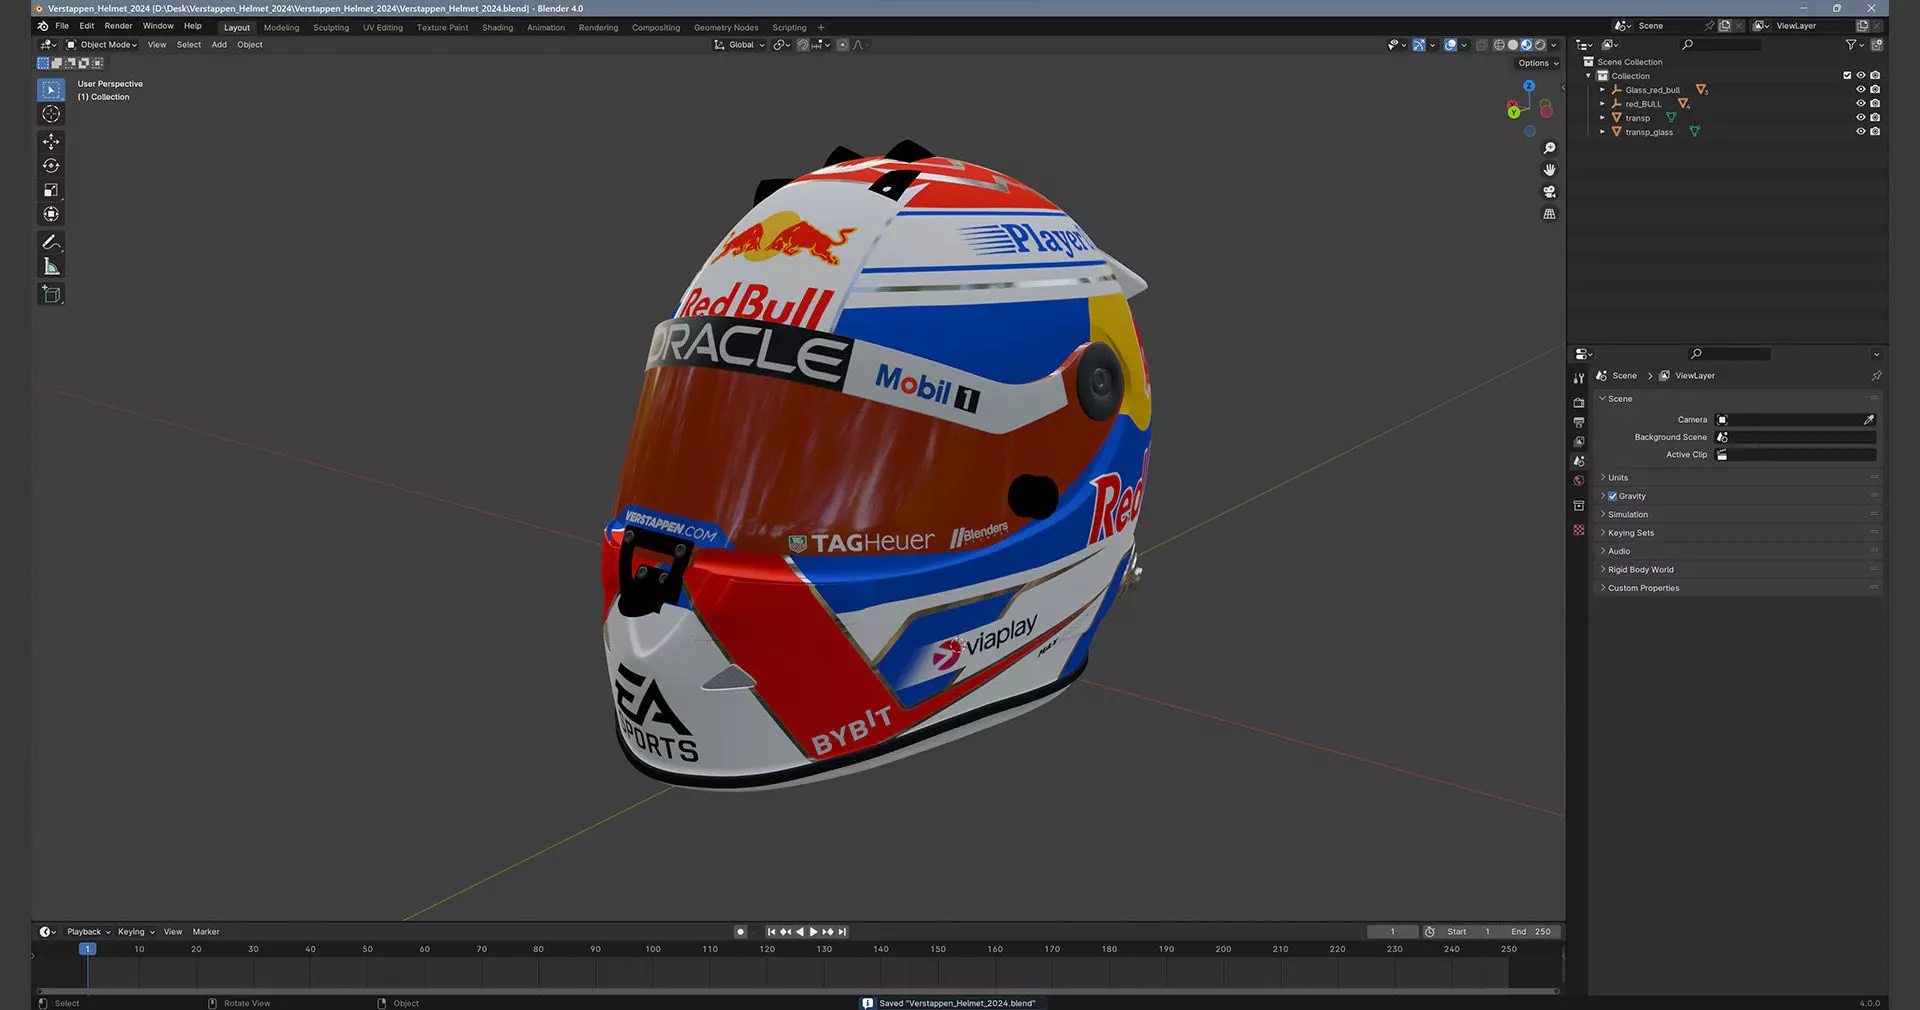Open timeline Marker menu
The width and height of the screenshot is (1920, 1010).
206,932
